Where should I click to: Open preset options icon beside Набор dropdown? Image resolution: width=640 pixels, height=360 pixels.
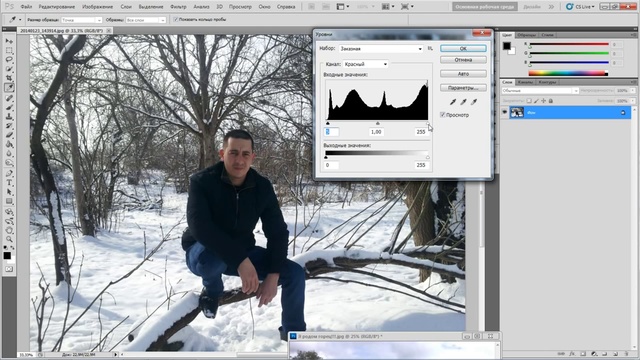430,48
